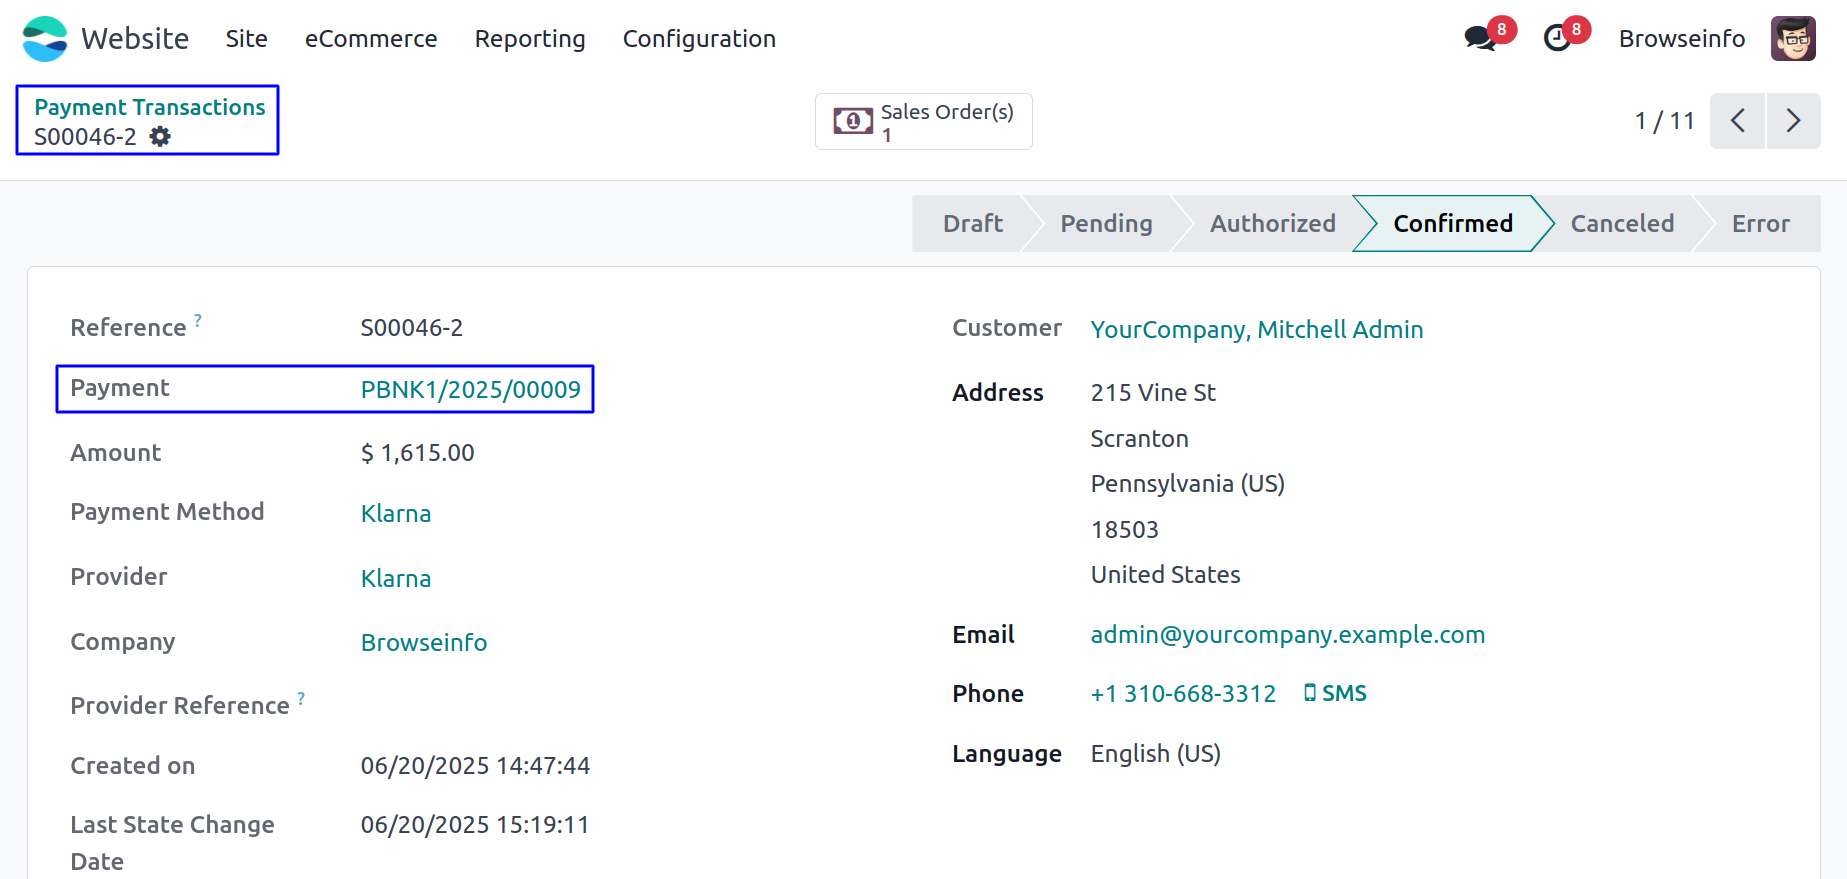
Task: Open the Klarna payment method link
Action: point(396,514)
